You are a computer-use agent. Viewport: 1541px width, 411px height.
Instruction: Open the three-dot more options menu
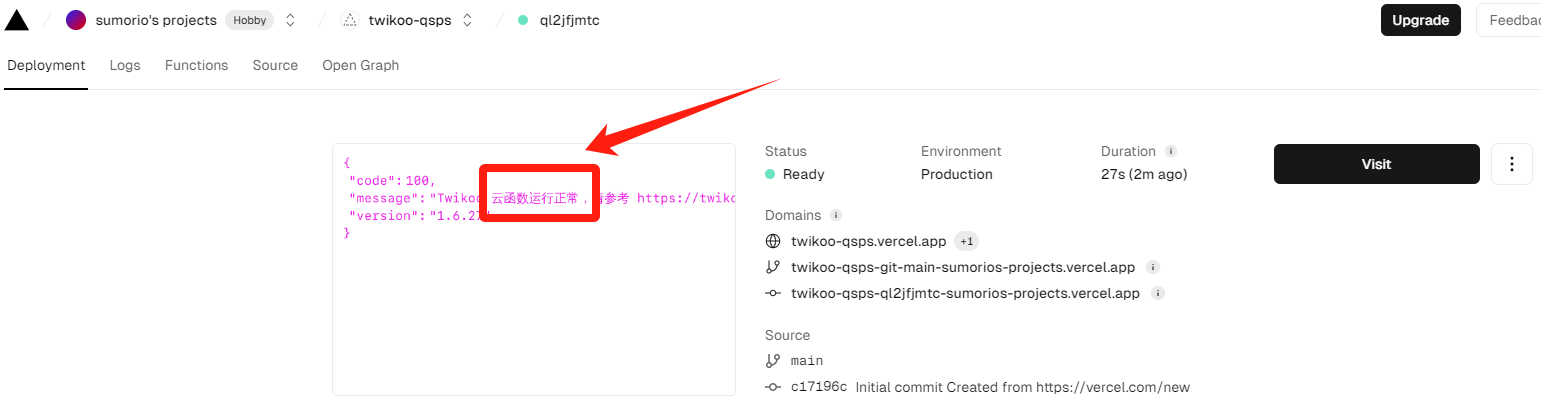pos(1512,164)
